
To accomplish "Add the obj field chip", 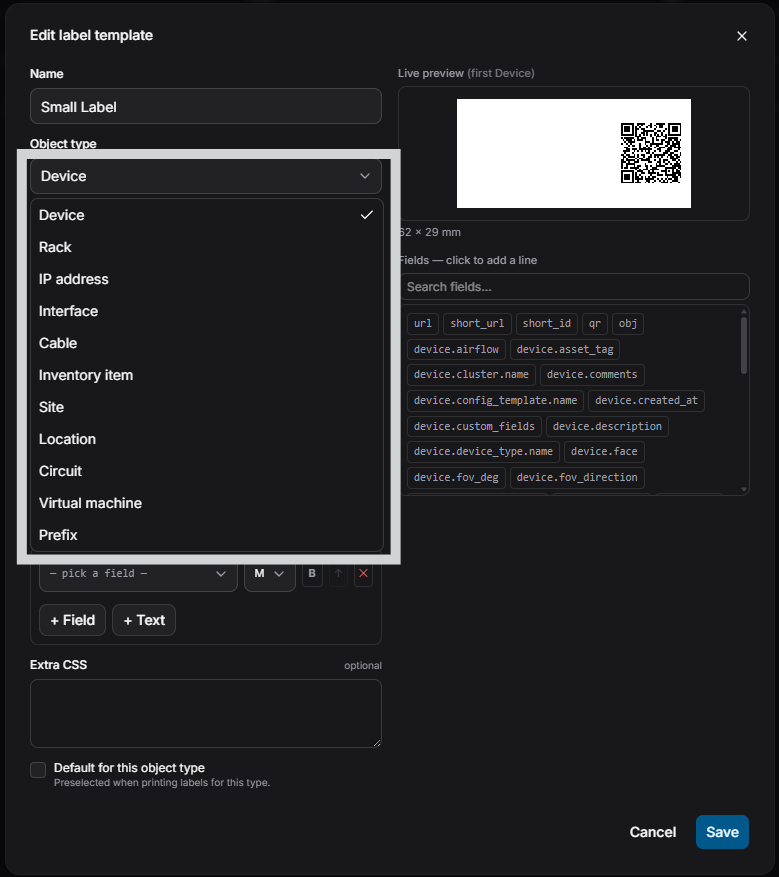I will (627, 324).
